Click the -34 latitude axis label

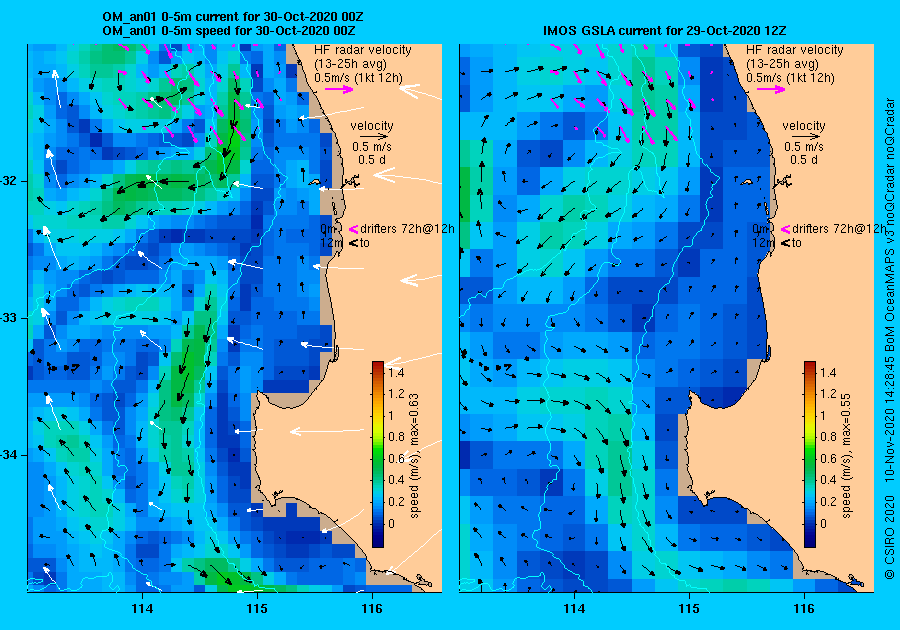(x=10, y=456)
